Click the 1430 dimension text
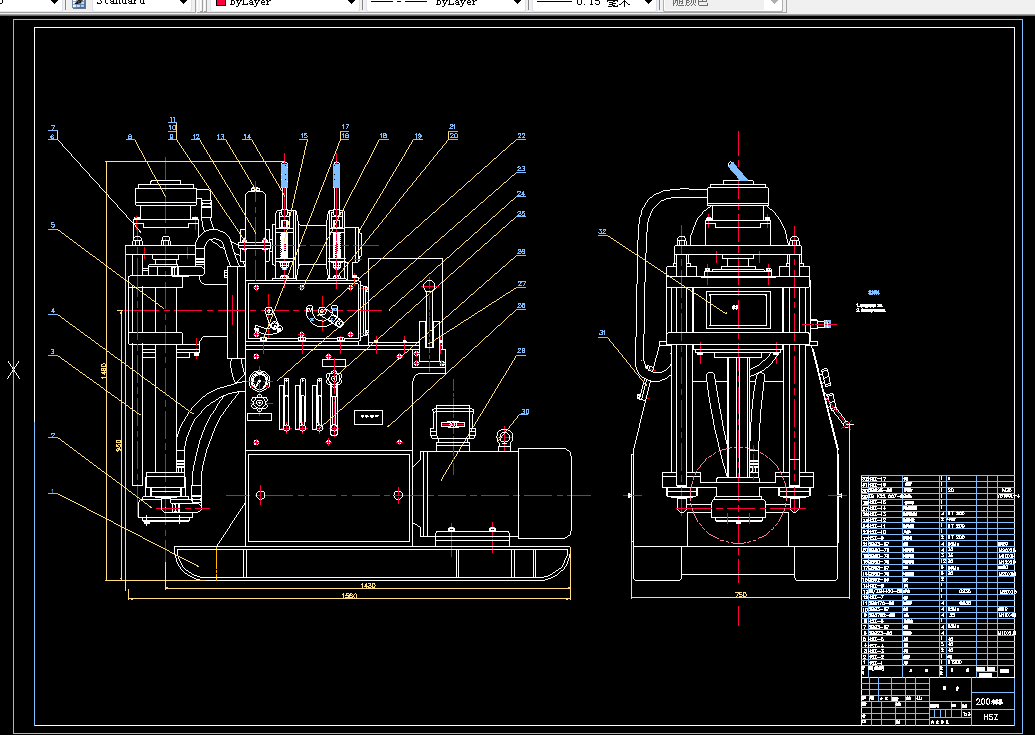Viewport: 1035px width, 735px height. pos(369,586)
